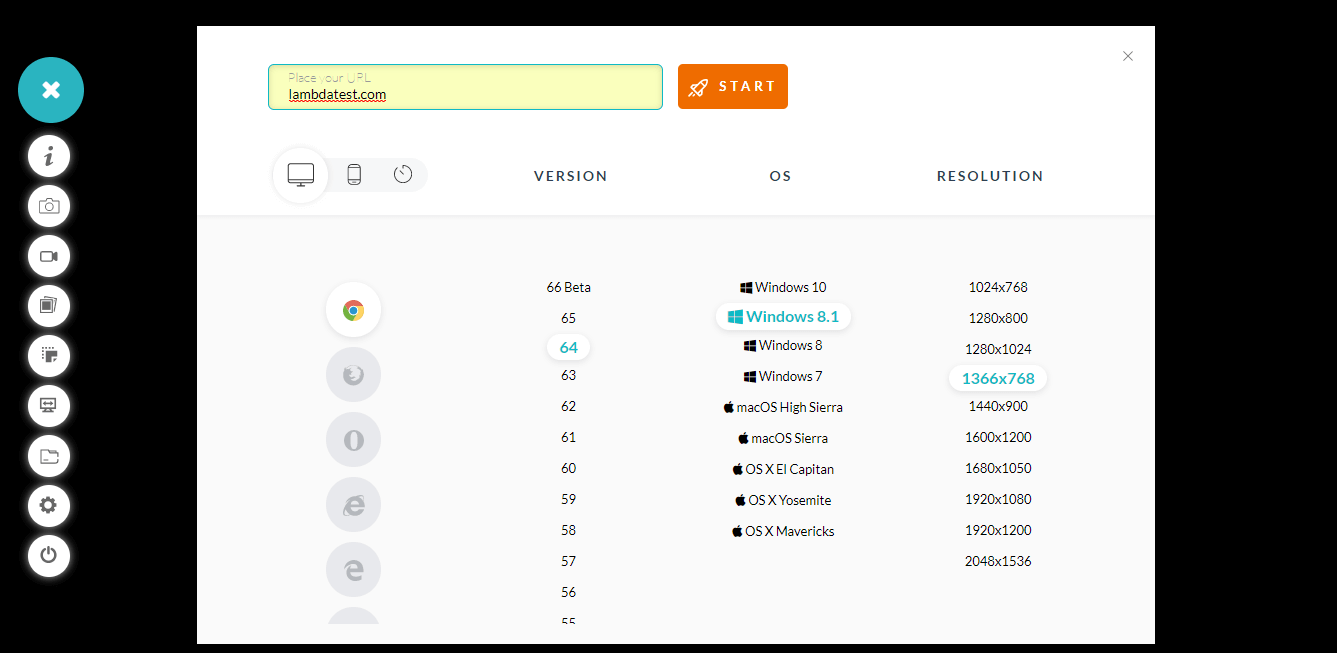
Task: Select Chrome version 66 Beta
Action: pos(568,287)
